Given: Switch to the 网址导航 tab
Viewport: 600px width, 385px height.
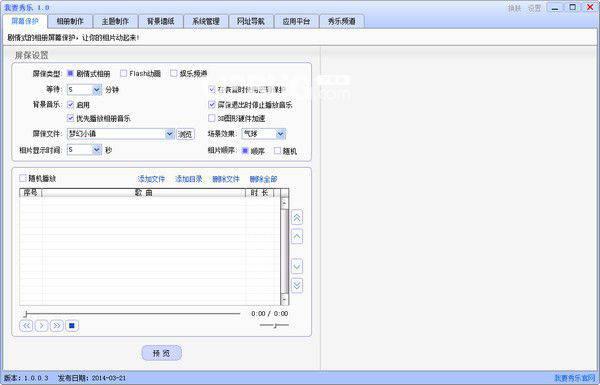Looking at the screenshot, I should tap(251, 21).
